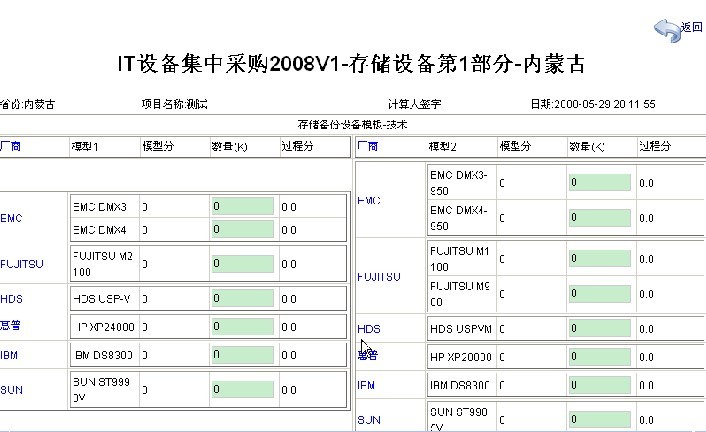Click the quantity field for EMC DMX4 in 模型1 table

click(243, 229)
